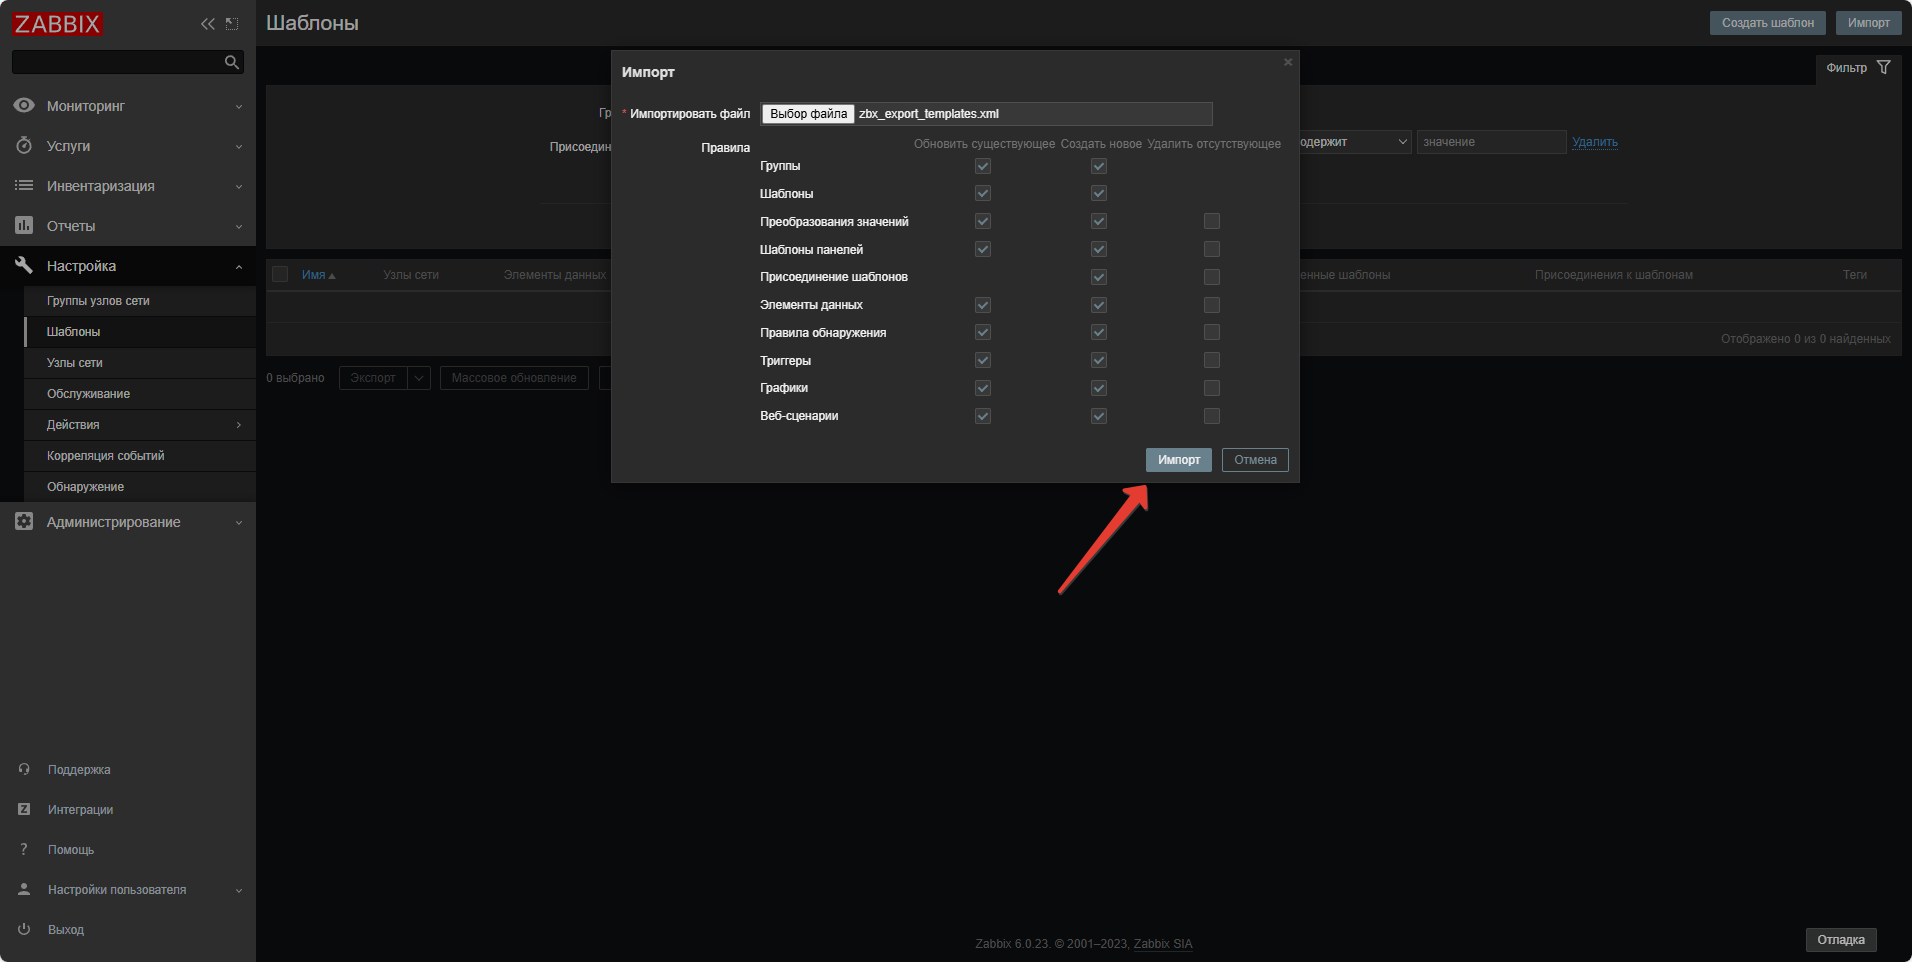Click the sidebar hide/kiosk icon

(232, 24)
